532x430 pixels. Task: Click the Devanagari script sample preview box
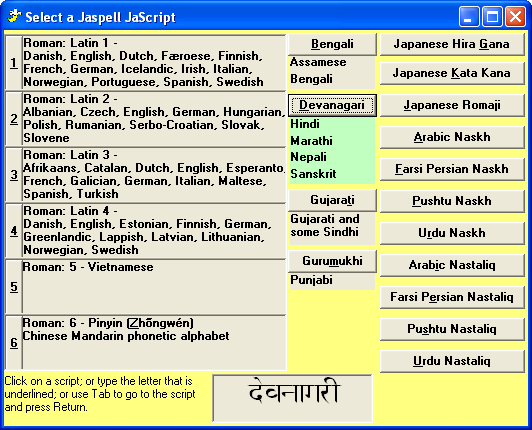292,398
